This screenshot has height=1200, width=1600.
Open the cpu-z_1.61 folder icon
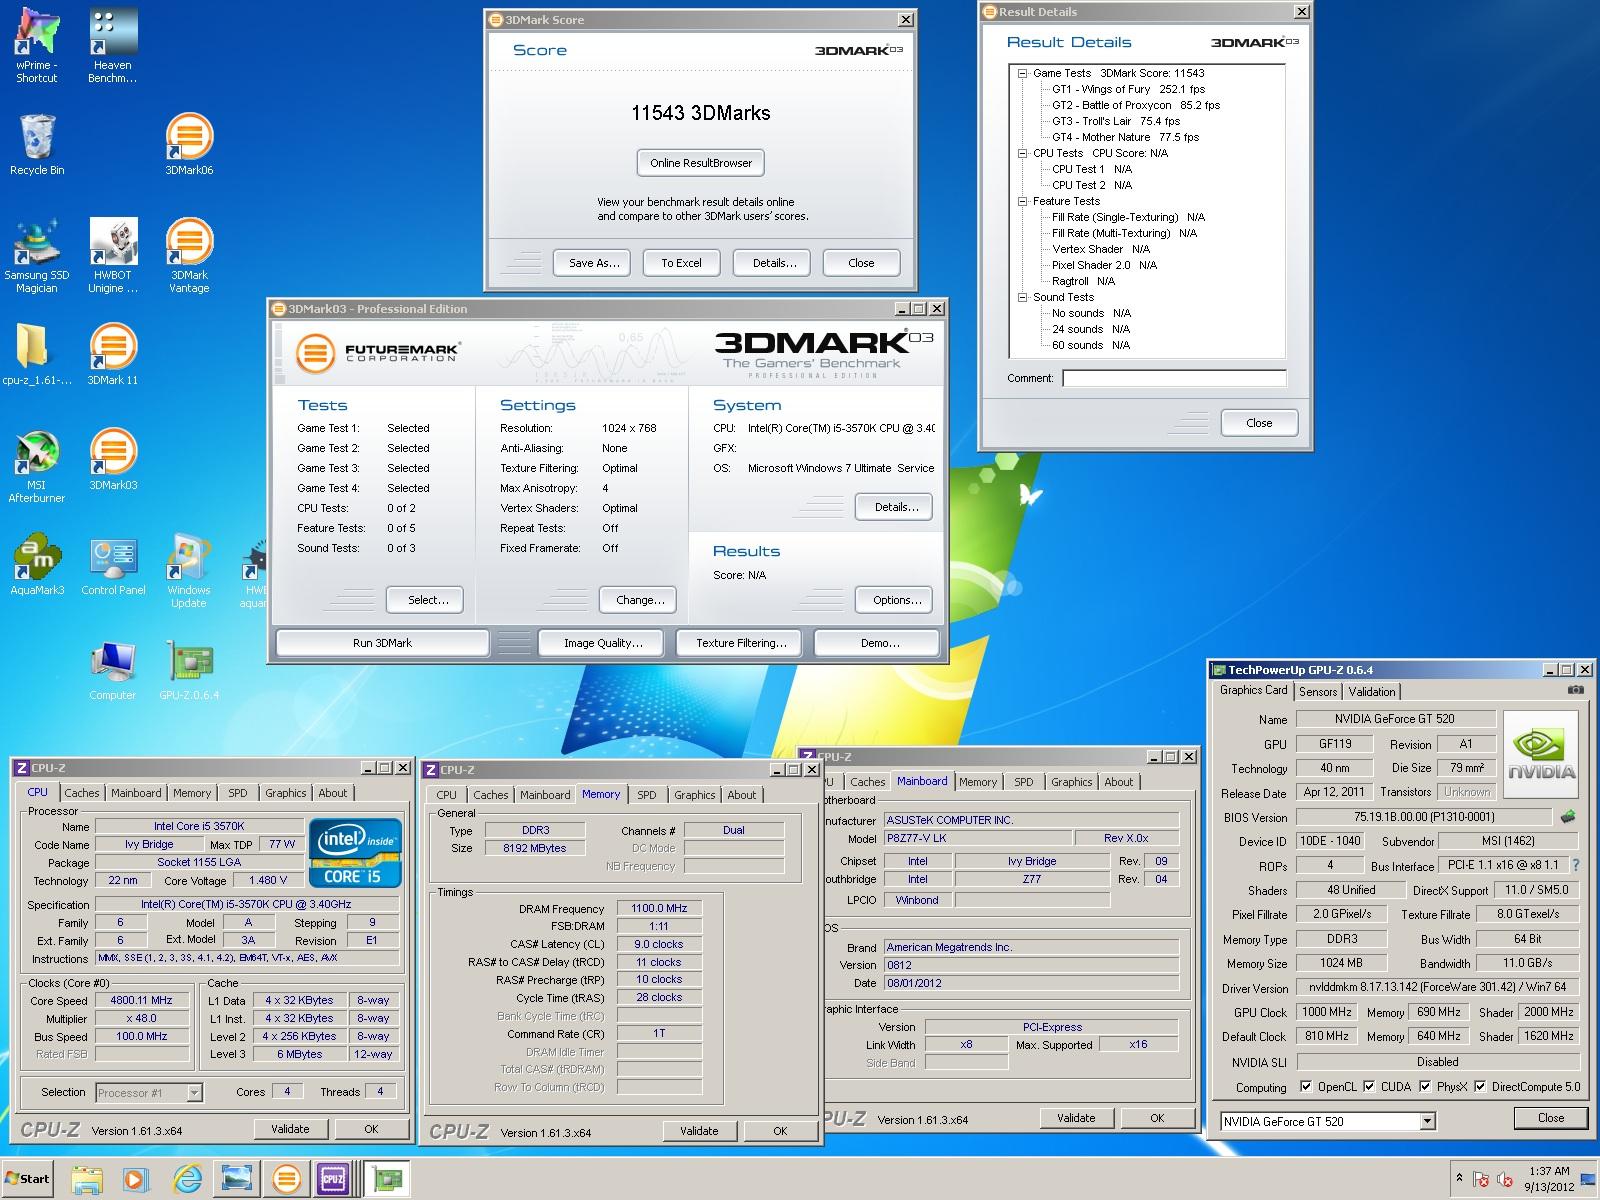coord(36,354)
